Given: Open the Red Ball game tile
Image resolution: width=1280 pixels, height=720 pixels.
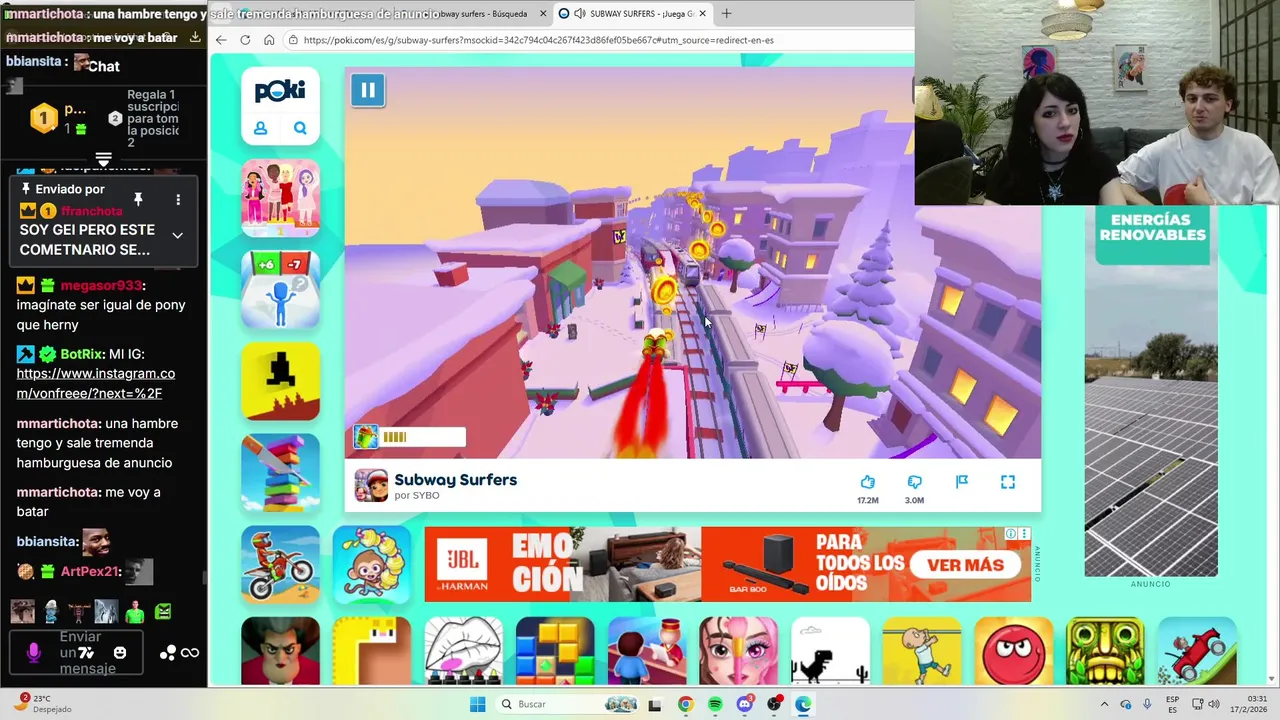Looking at the screenshot, I should point(1014,651).
